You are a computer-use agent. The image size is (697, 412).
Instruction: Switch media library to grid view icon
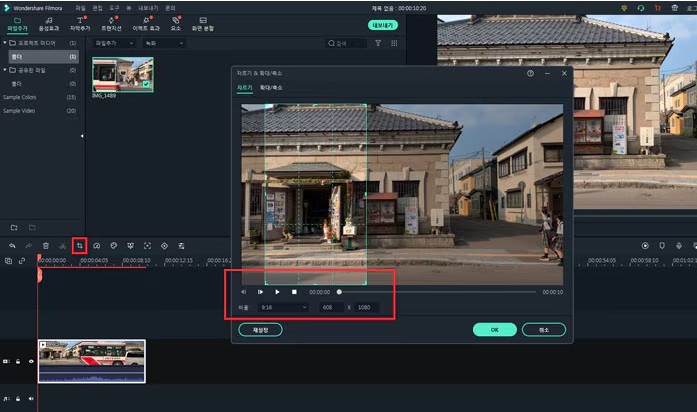(394, 43)
